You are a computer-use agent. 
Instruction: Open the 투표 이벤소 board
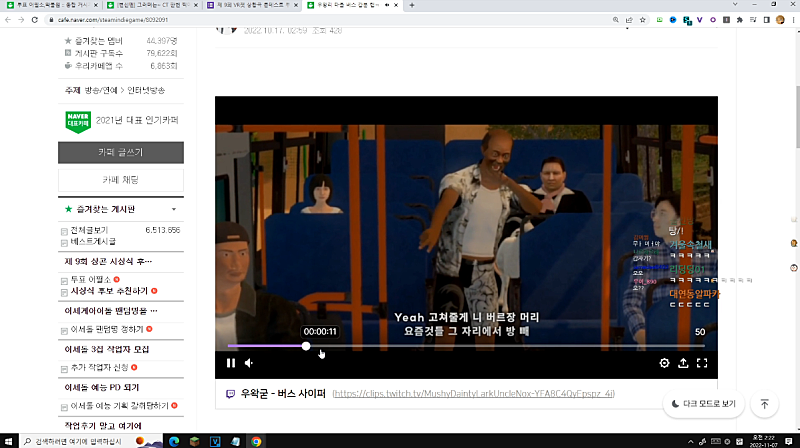[x=90, y=280]
